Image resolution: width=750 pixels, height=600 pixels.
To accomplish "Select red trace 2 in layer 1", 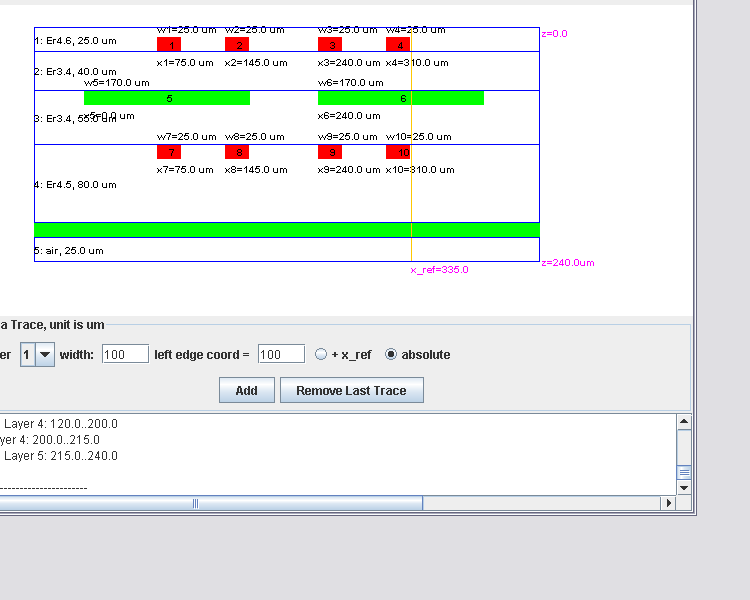I will (x=237, y=45).
